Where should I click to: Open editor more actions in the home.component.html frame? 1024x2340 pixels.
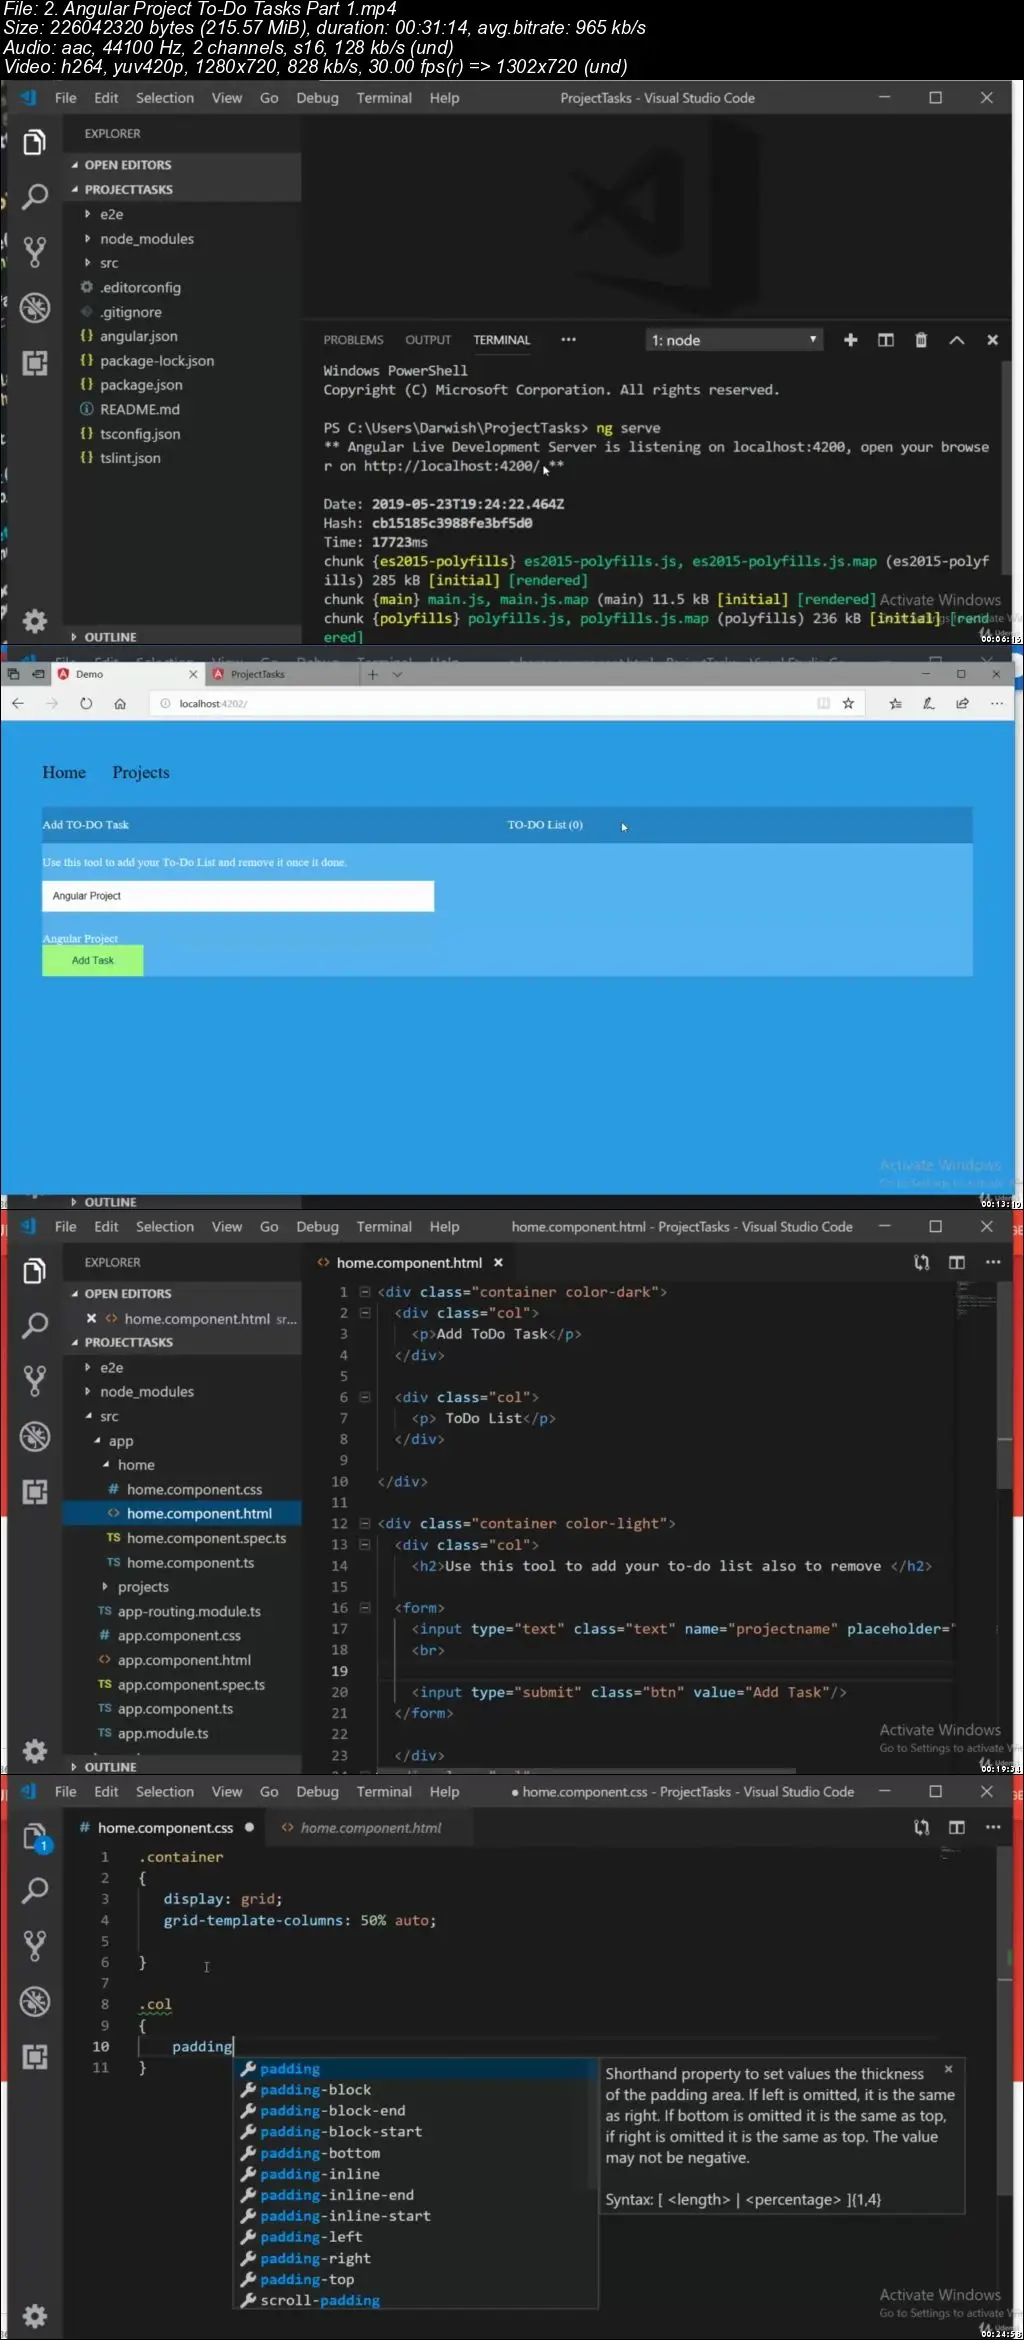tap(993, 1263)
